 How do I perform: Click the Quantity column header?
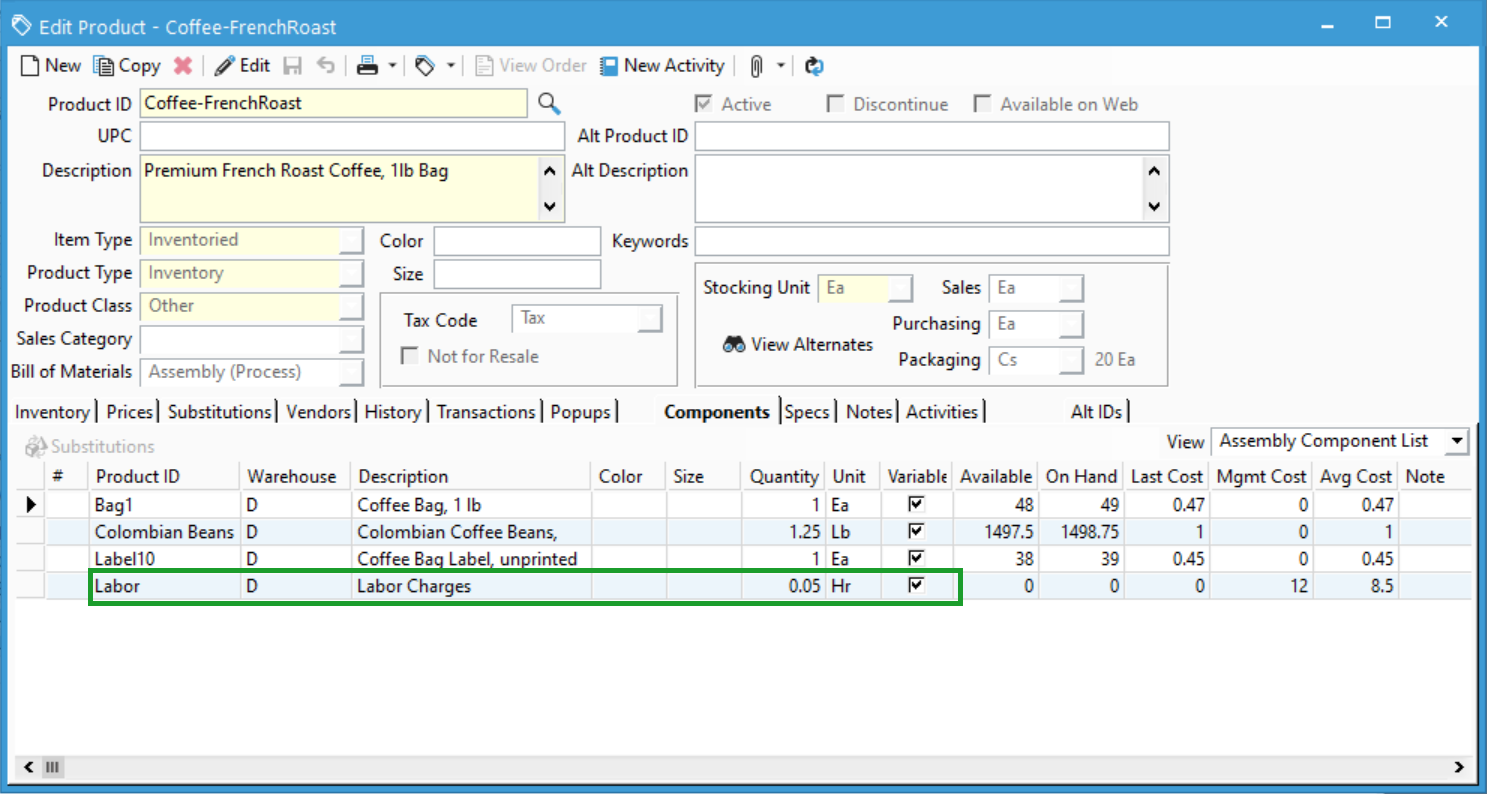point(784,476)
